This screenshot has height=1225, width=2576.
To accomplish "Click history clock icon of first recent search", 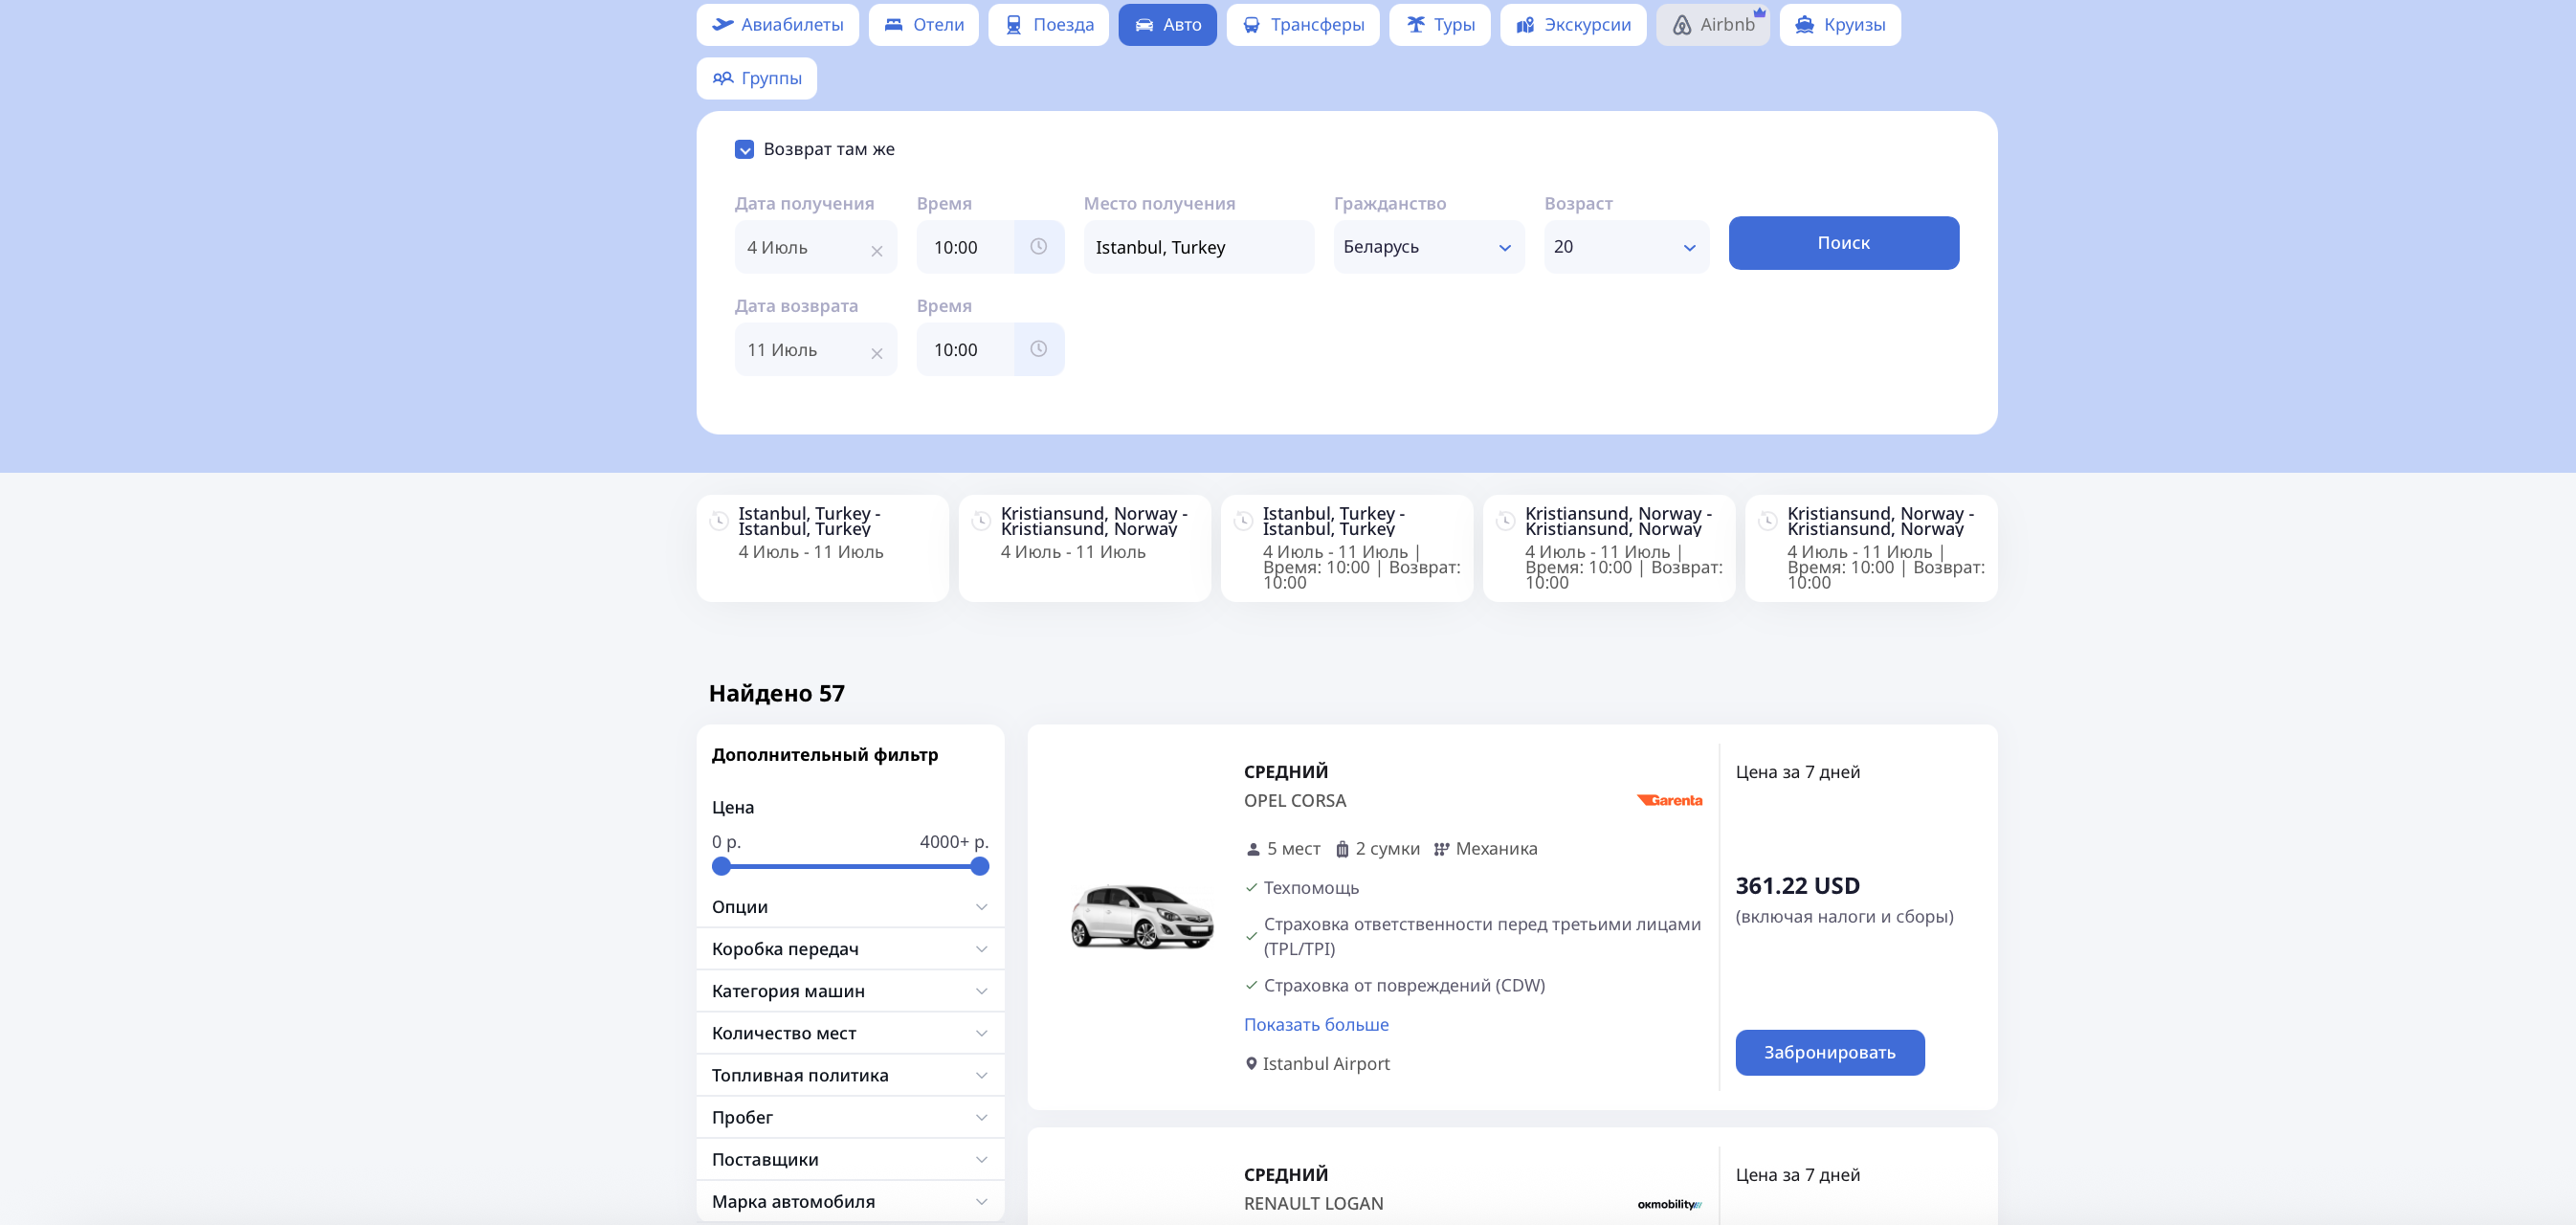I will click(x=718, y=521).
